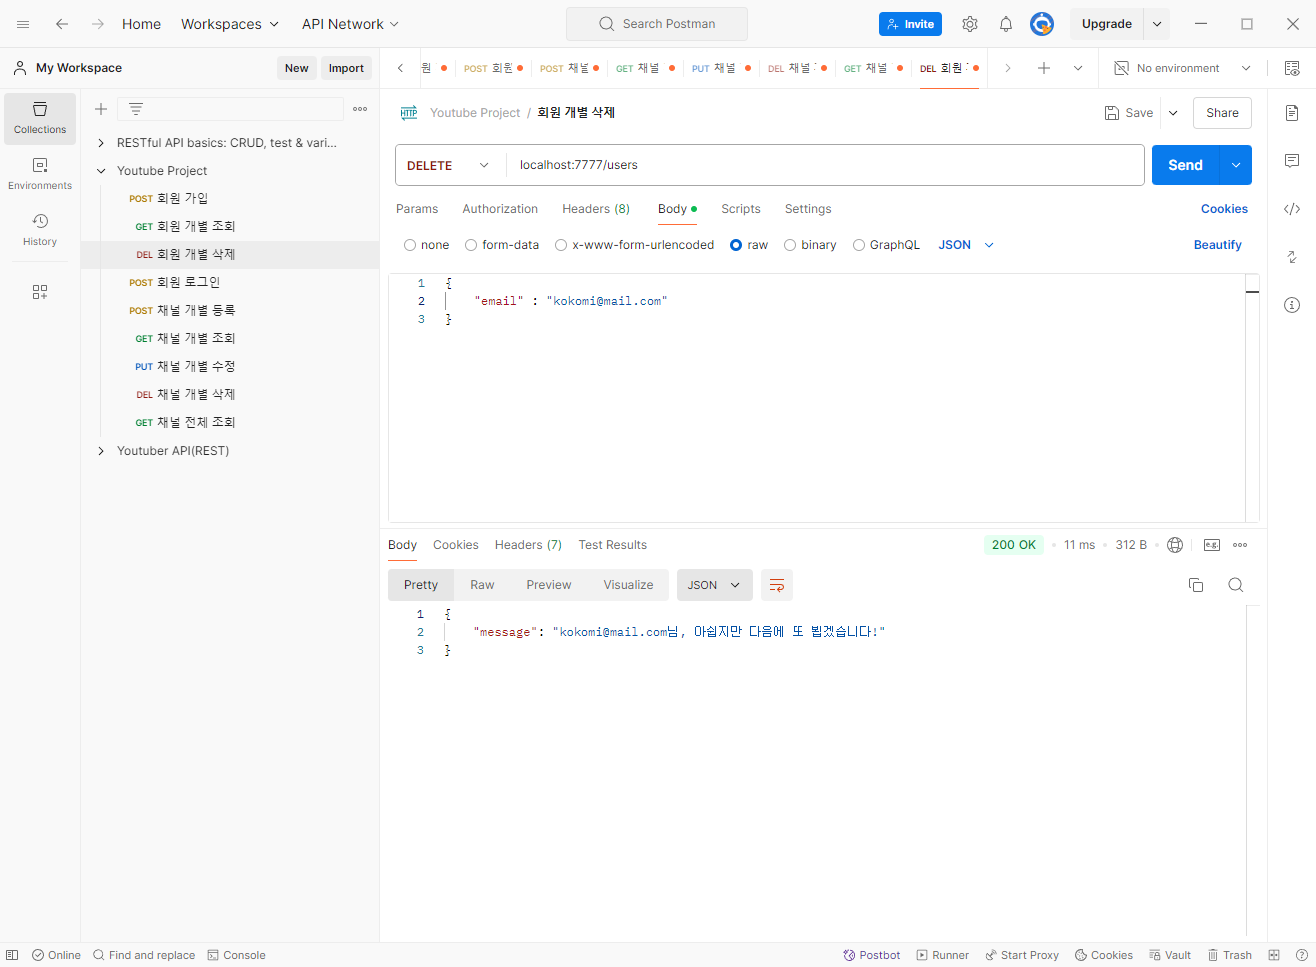
Task: Click the Beautify link
Action: coord(1217,245)
